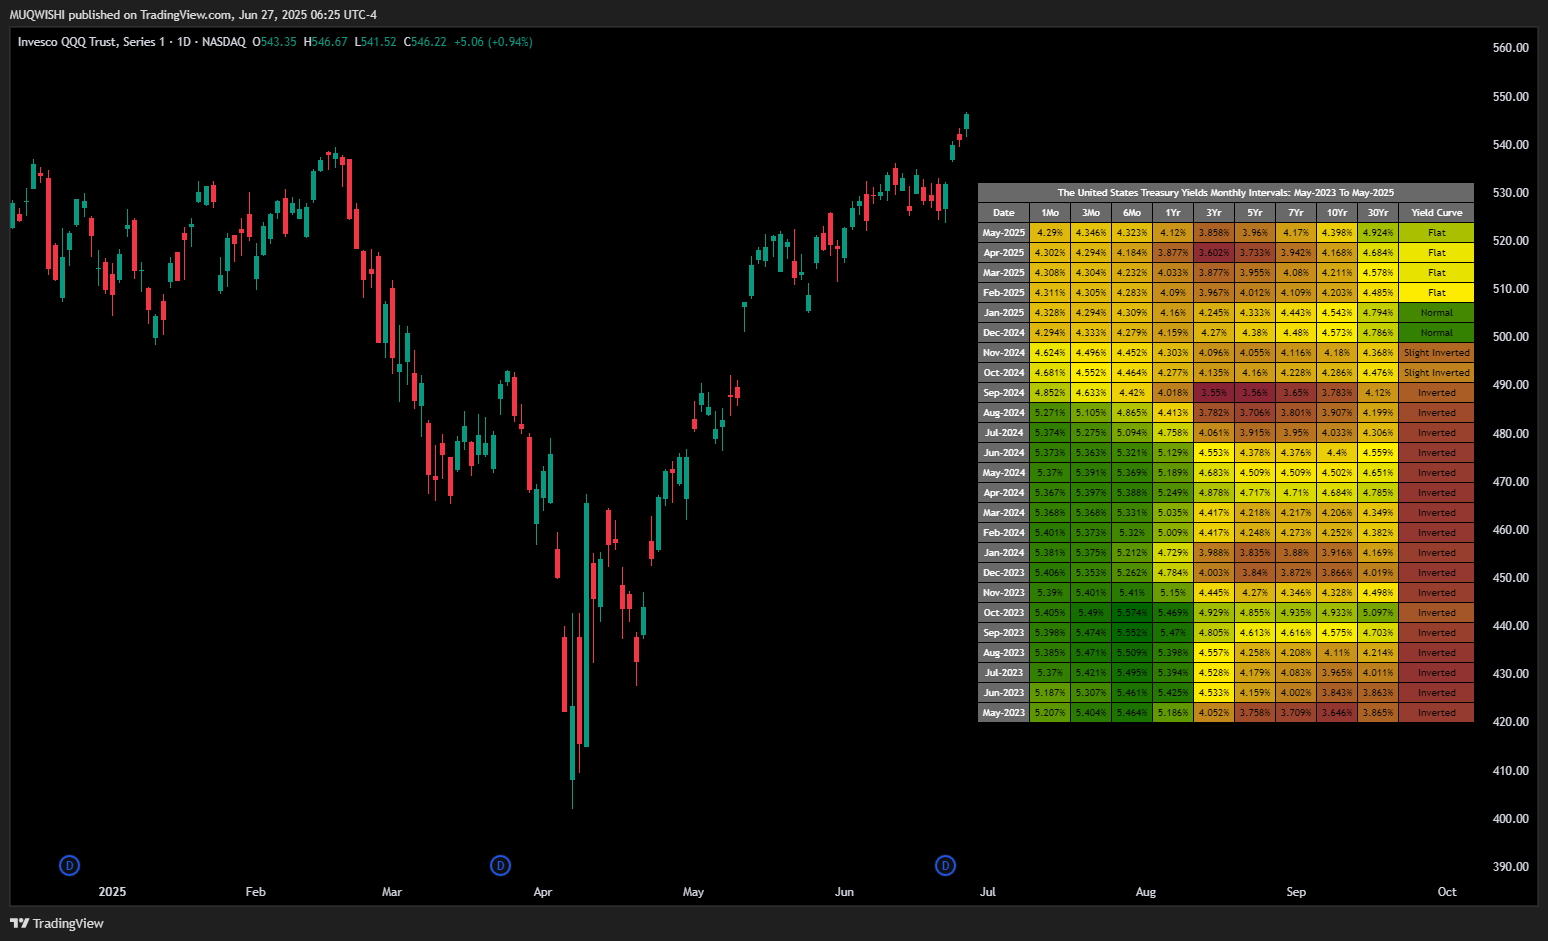Click the dividend 'D' marker above the 2025 label
Viewport: 1548px width, 941px height.
[69, 866]
